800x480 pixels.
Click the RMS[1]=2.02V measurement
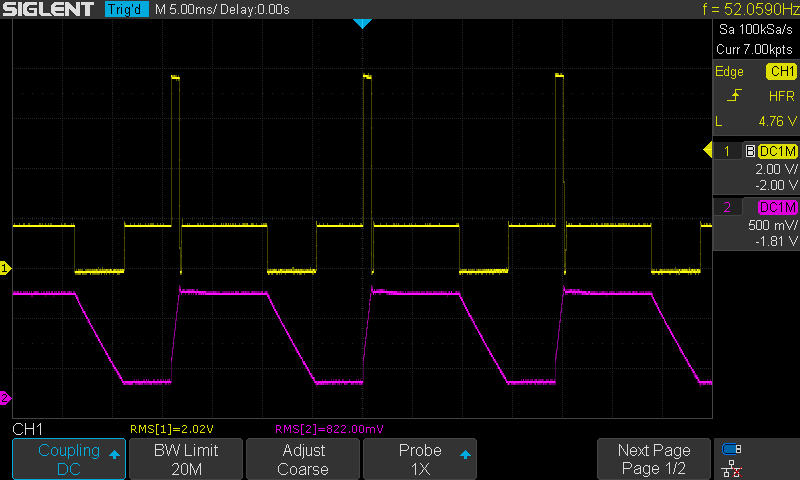[x=171, y=429]
